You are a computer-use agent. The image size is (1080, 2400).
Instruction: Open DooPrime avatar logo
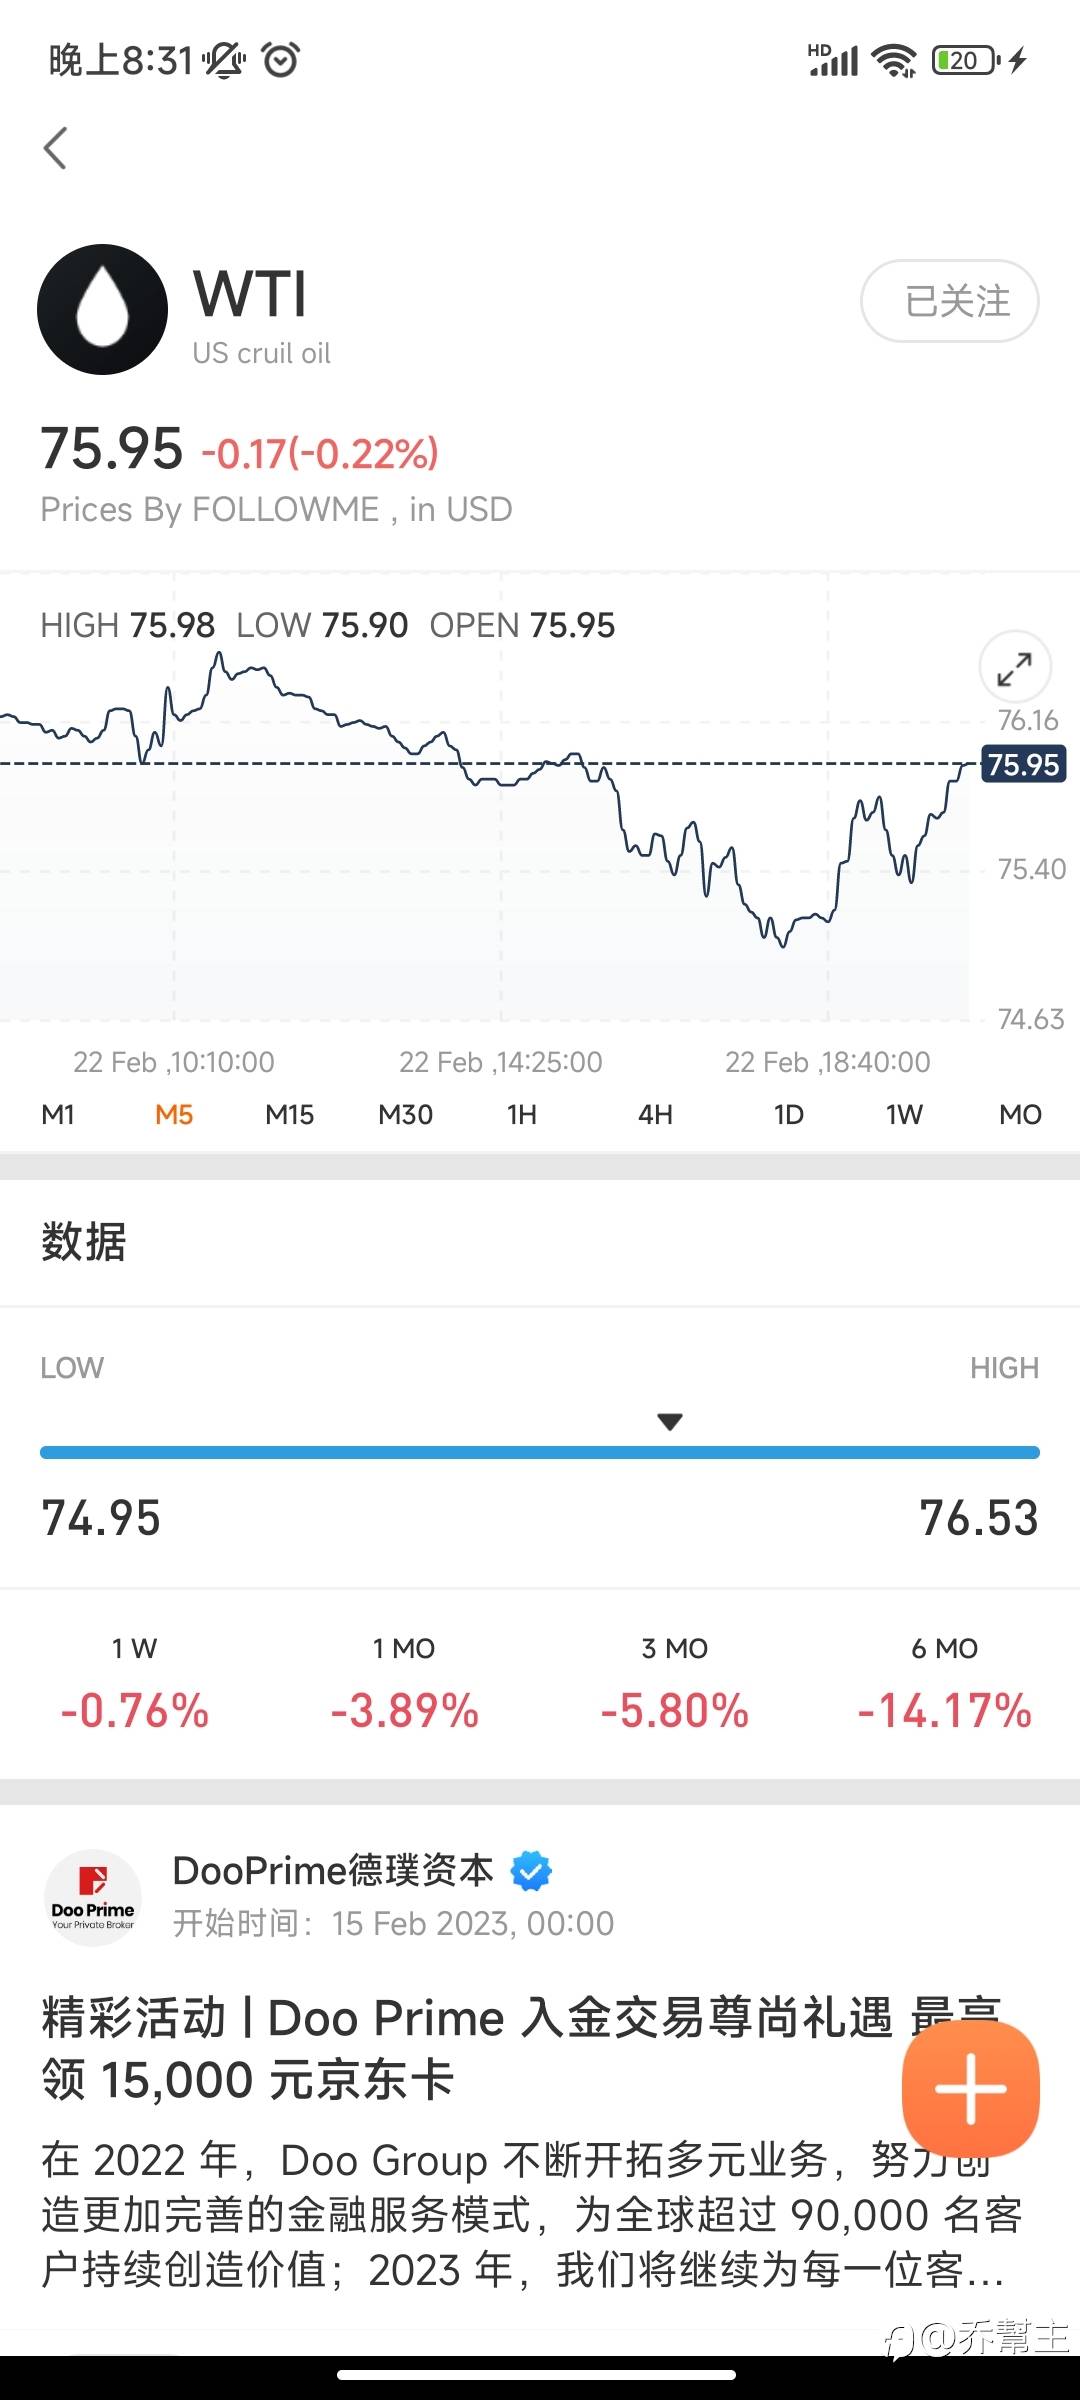click(93, 1897)
